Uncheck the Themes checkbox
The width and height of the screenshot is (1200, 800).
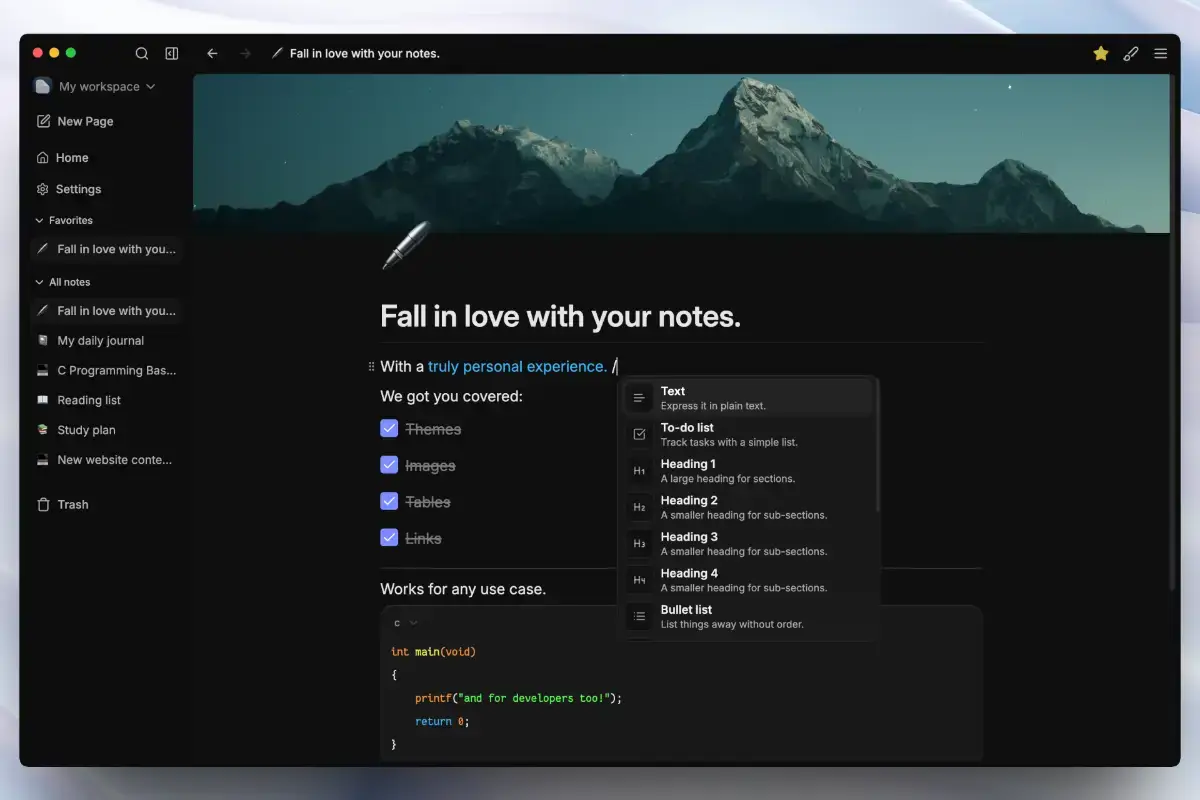click(x=390, y=429)
